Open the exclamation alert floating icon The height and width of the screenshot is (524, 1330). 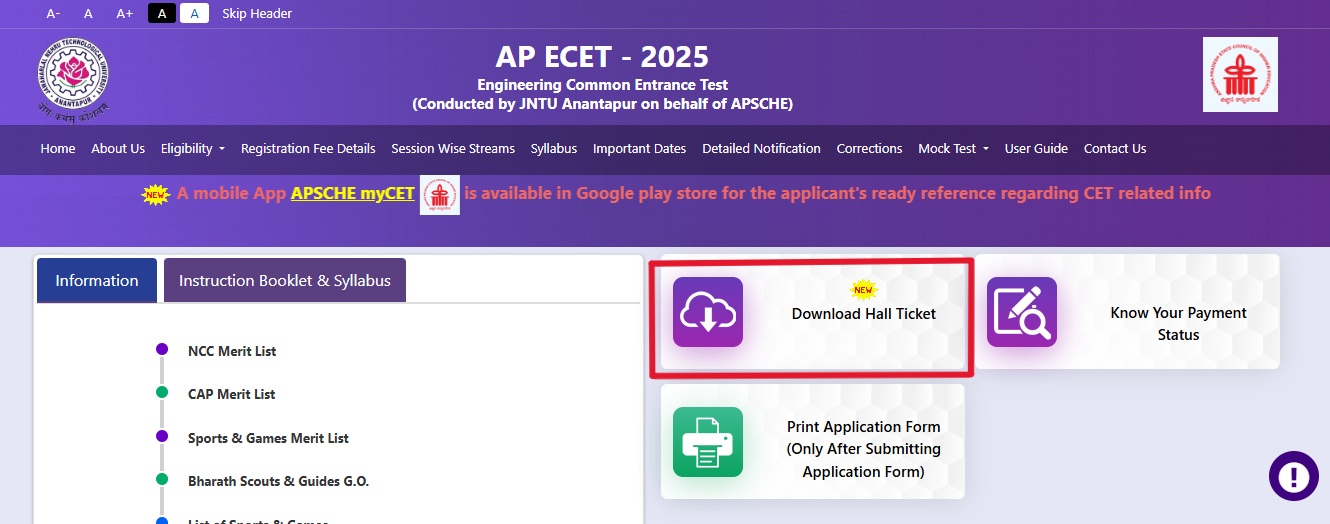point(1294,476)
